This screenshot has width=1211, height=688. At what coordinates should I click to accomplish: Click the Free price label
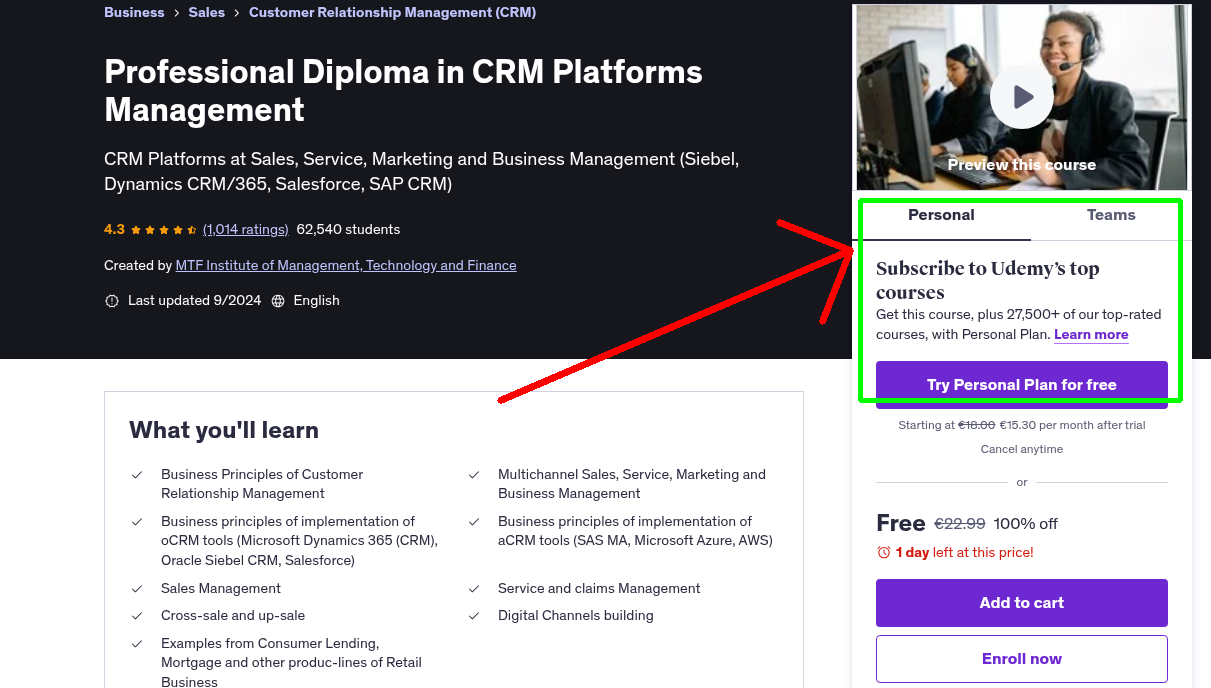coord(901,523)
